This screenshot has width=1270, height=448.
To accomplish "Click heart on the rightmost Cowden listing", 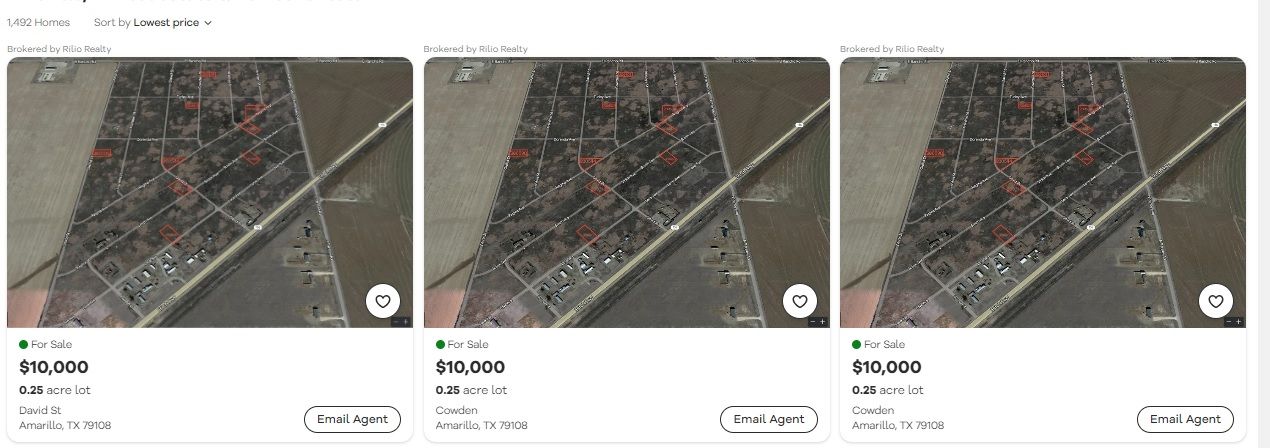I will coord(1216,301).
